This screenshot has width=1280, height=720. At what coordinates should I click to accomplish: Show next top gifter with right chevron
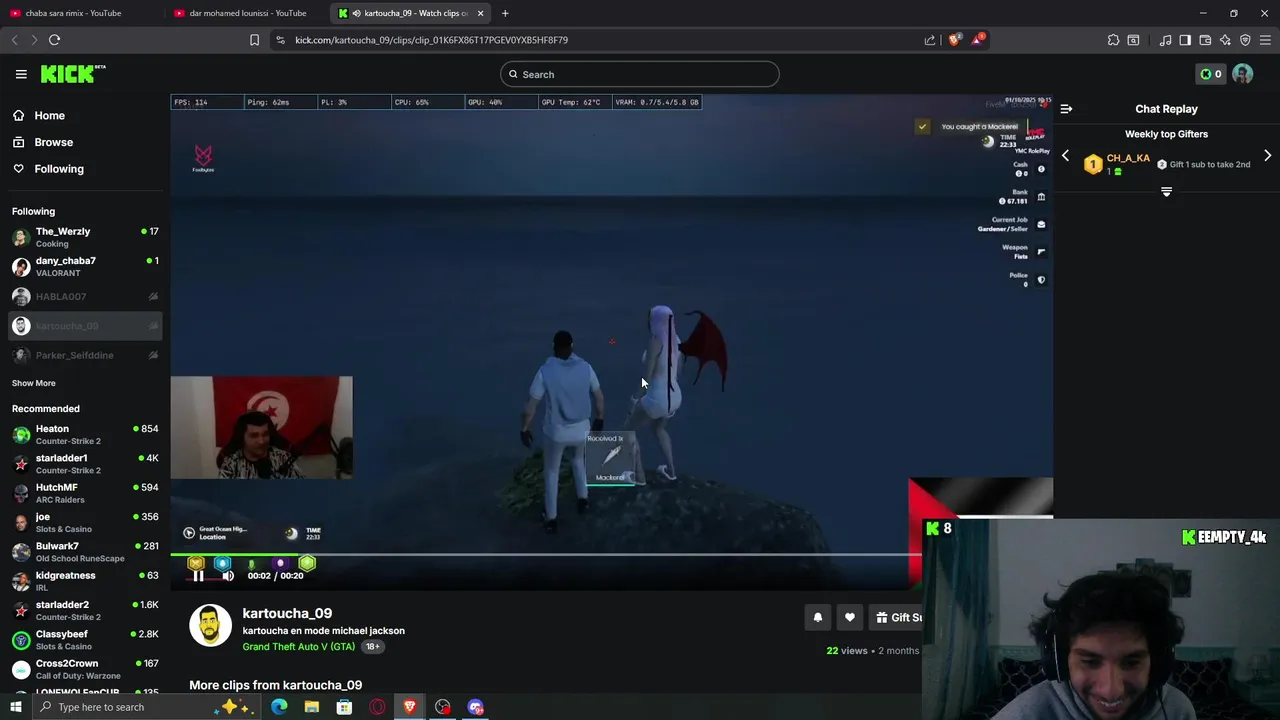(1268, 156)
